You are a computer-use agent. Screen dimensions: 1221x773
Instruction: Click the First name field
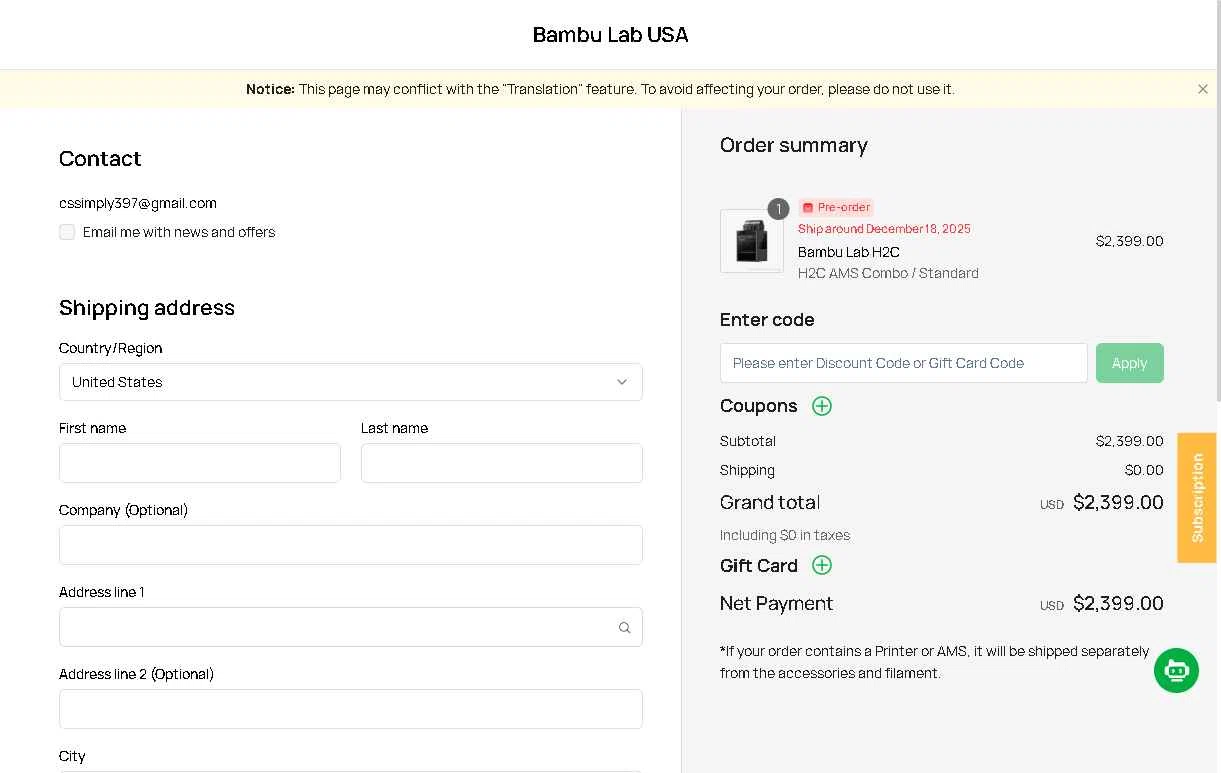tap(200, 463)
